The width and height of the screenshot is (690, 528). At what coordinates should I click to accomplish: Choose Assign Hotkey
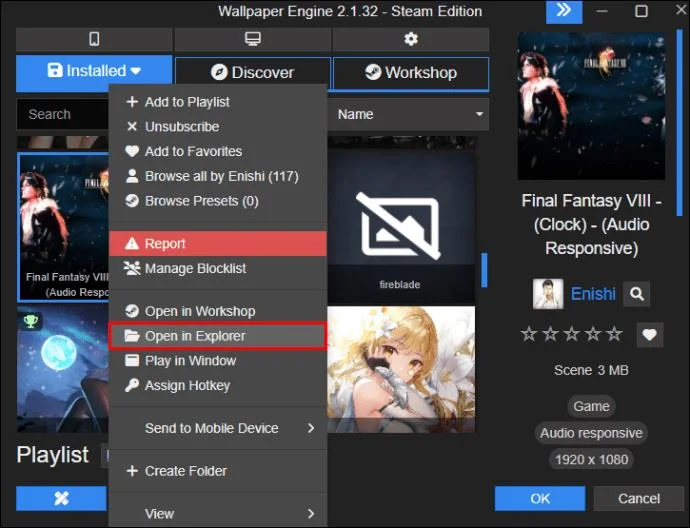[218, 385]
